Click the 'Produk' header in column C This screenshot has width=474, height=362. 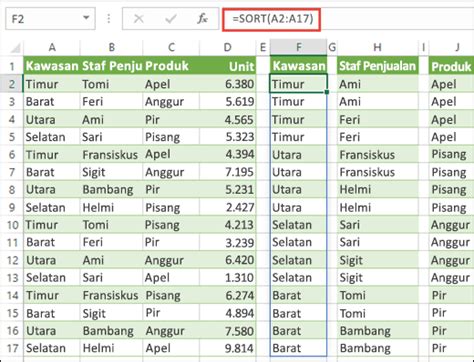(171, 66)
